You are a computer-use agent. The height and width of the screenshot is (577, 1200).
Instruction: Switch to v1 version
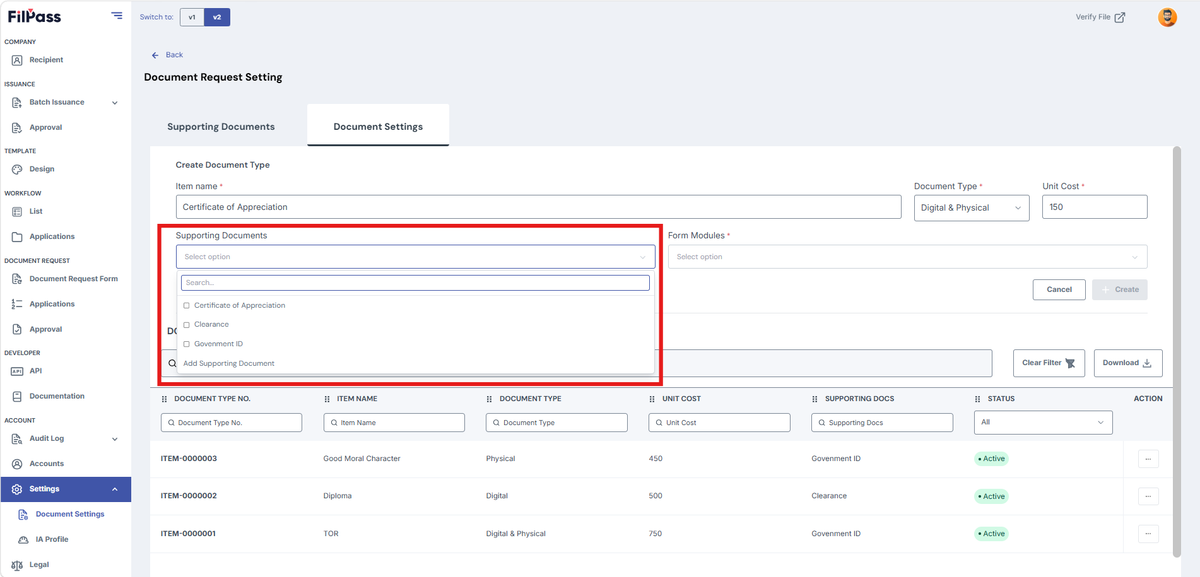pyautogui.click(x=192, y=17)
